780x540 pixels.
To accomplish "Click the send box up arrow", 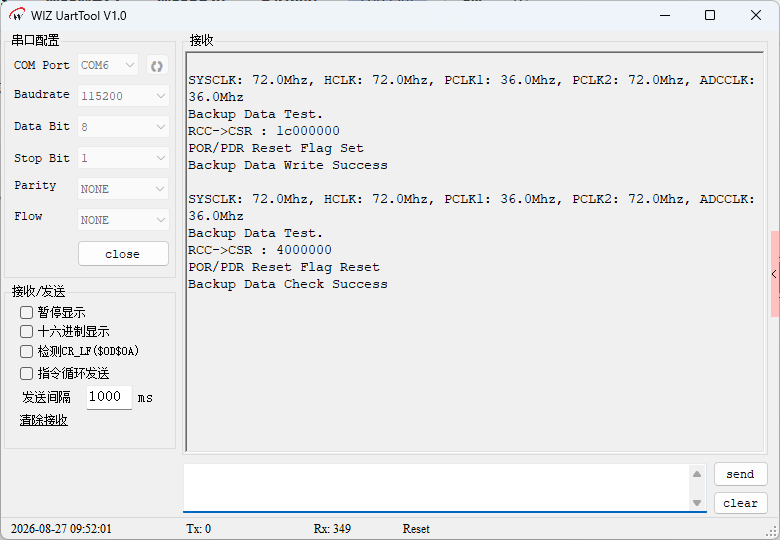I will click(697, 474).
